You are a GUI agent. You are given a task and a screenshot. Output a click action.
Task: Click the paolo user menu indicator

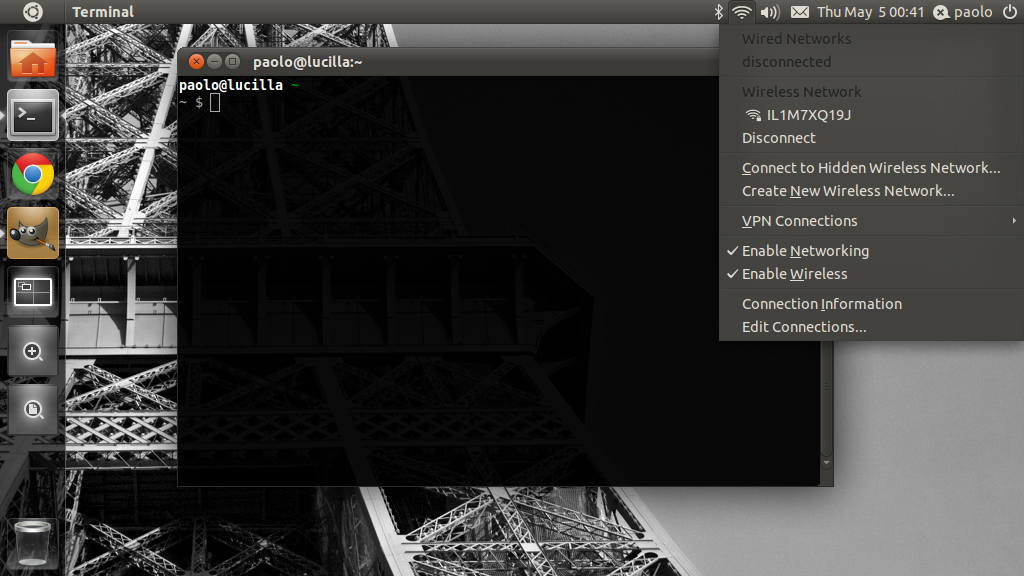click(x=963, y=12)
